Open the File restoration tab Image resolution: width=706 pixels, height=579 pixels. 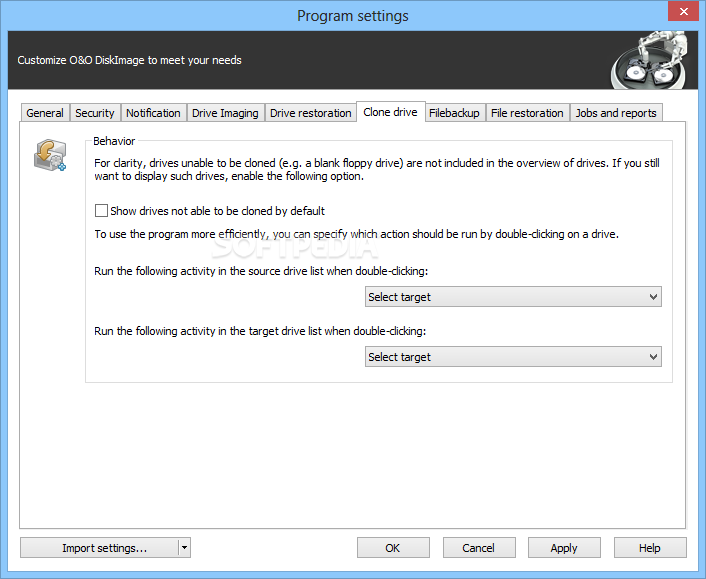tap(527, 113)
